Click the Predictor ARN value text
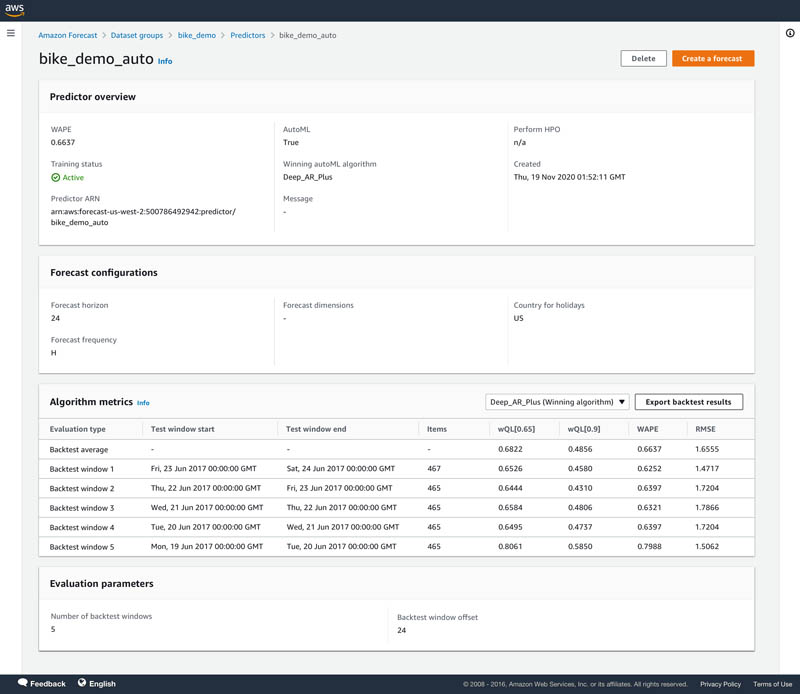The image size is (800, 694). coord(143,217)
